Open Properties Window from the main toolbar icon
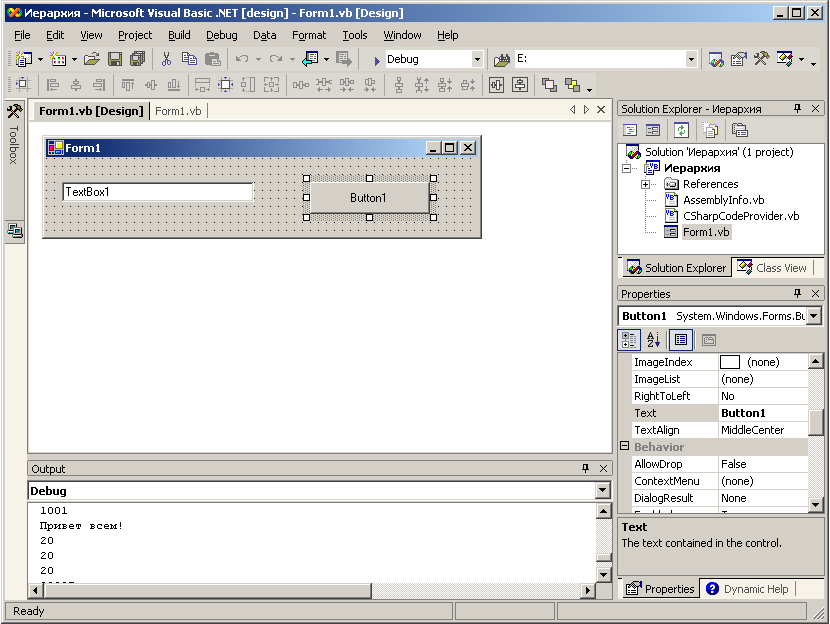 738,59
